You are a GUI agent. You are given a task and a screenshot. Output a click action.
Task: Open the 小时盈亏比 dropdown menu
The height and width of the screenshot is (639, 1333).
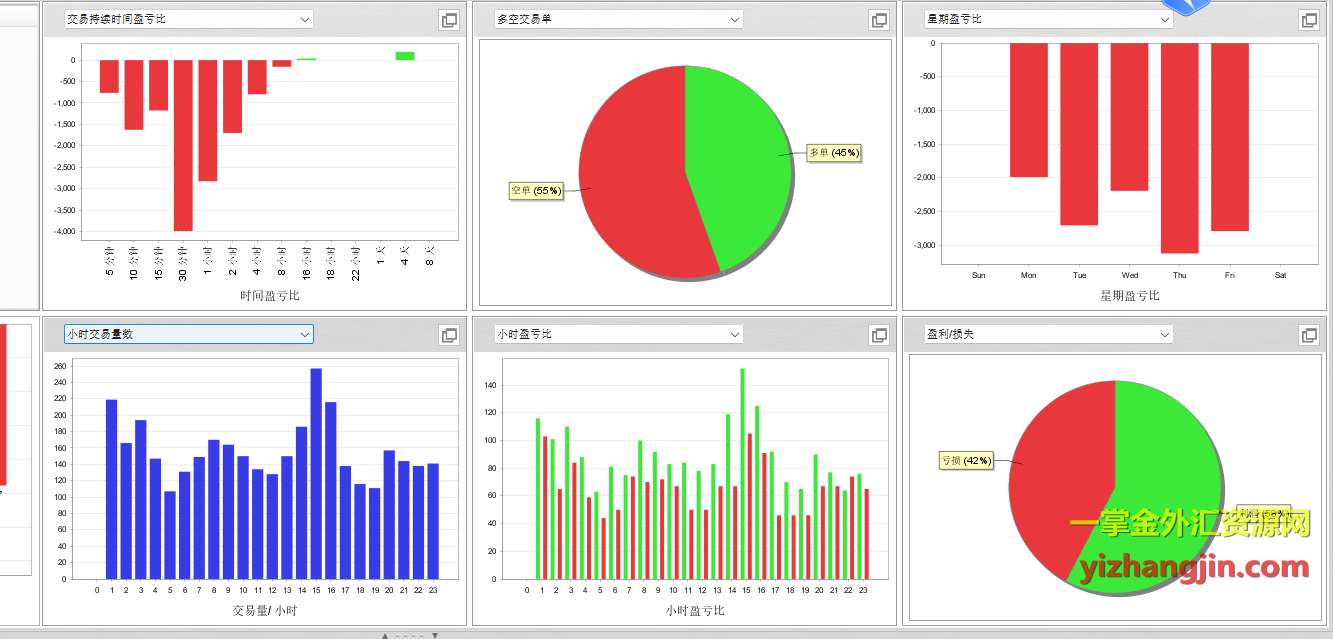pyautogui.click(x=735, y=334)
